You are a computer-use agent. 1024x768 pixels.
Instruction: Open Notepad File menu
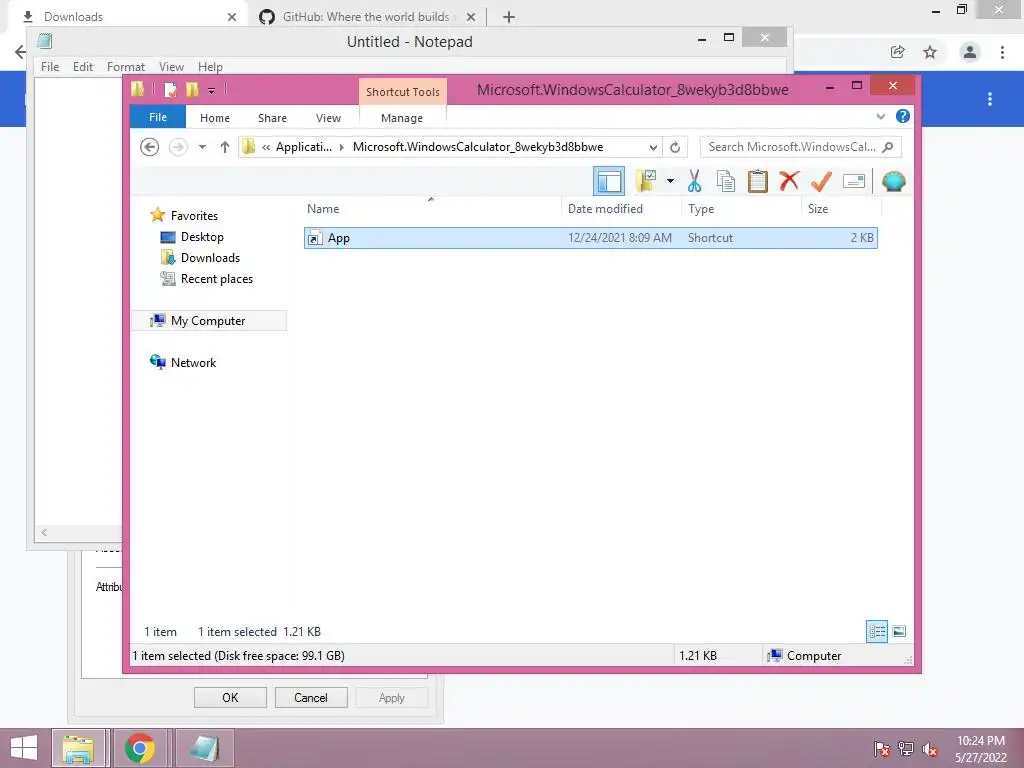coord(50,67)
